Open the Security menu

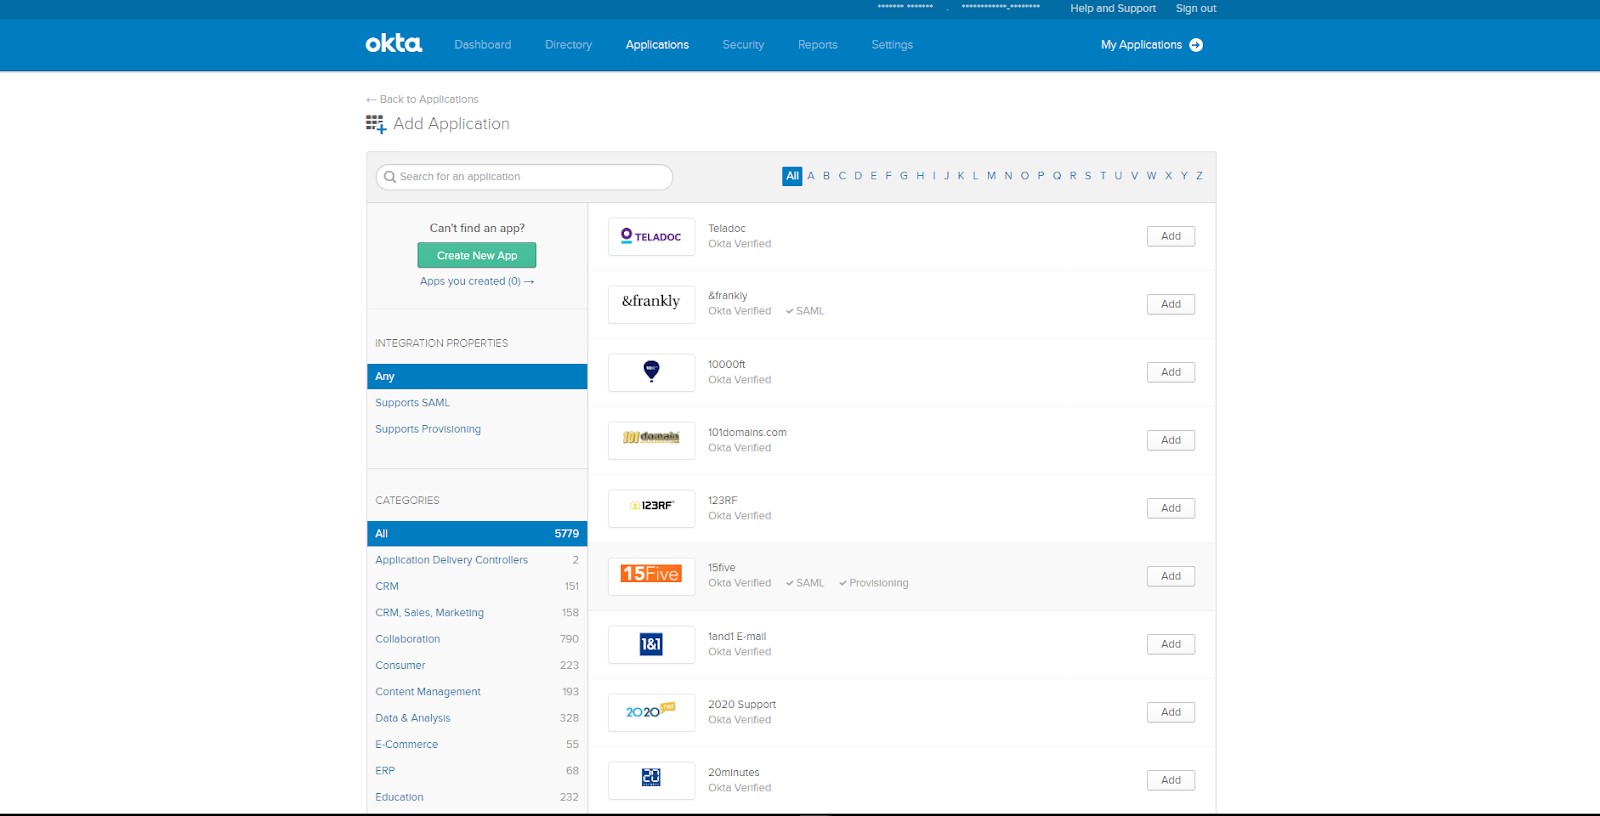[x=743, y=45]
